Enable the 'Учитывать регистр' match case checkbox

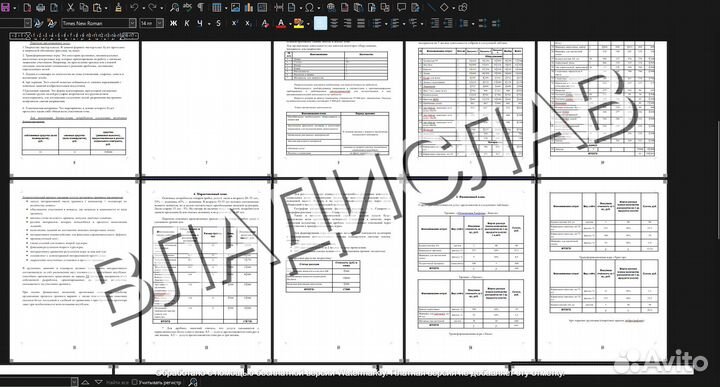pos(135,382)
